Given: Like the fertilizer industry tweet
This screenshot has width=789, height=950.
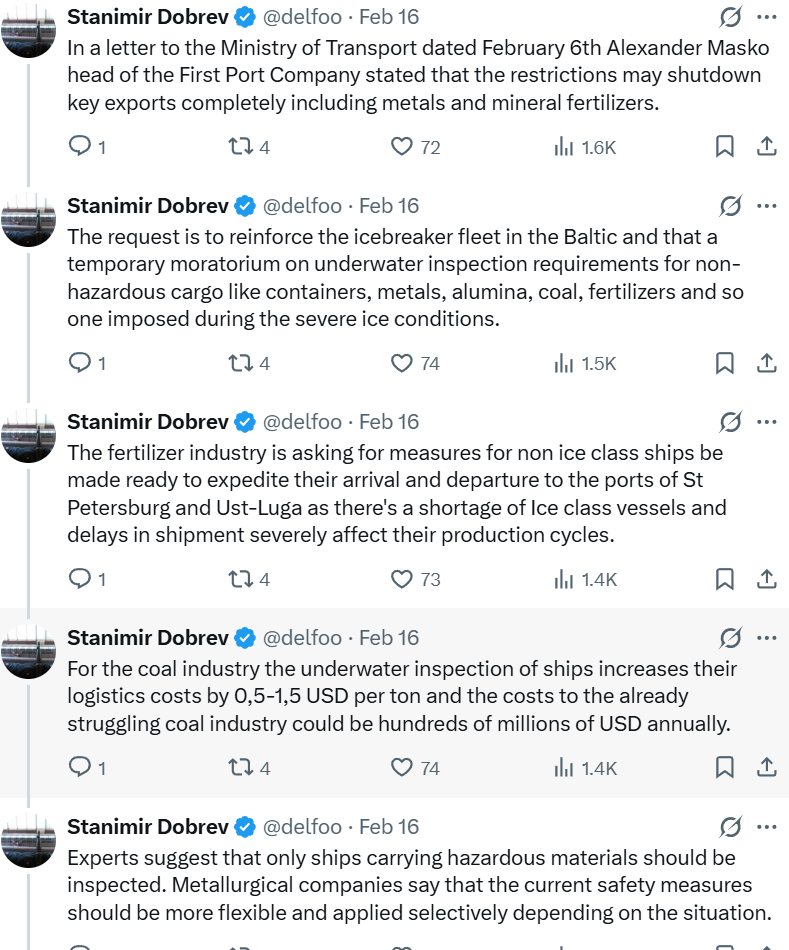Looking at the screenshot, I should 402,579.
